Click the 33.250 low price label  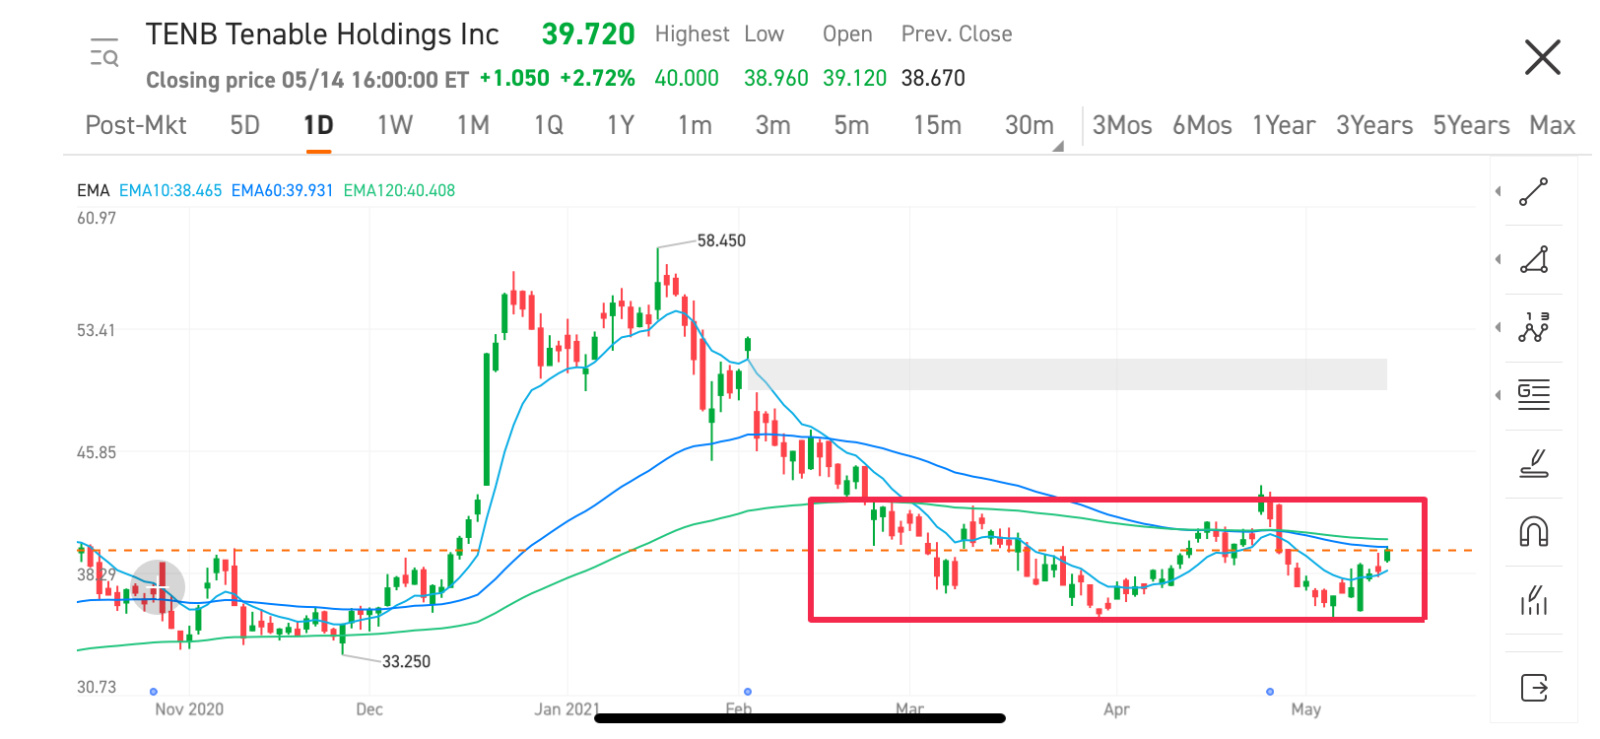click(x=406, y=661)
